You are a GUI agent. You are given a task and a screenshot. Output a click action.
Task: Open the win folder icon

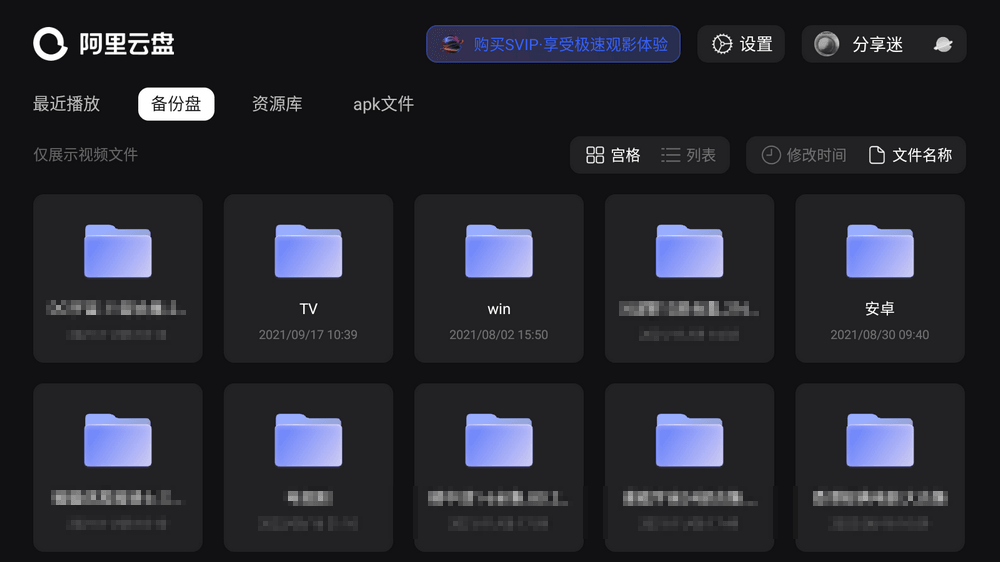[x=498, y=251]
